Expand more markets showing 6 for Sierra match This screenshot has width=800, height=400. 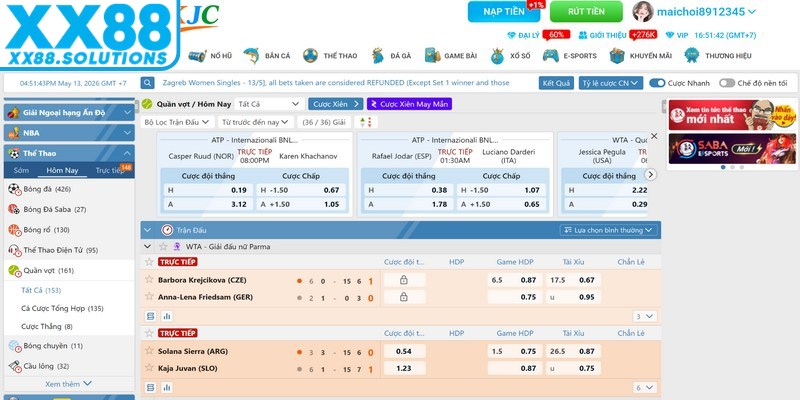click(645, 388)
